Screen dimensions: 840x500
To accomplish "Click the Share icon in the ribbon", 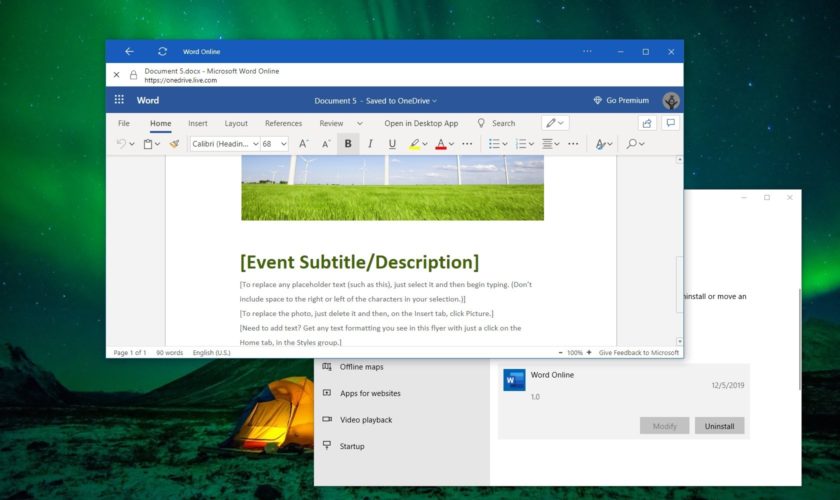I will tap(647, 123).
